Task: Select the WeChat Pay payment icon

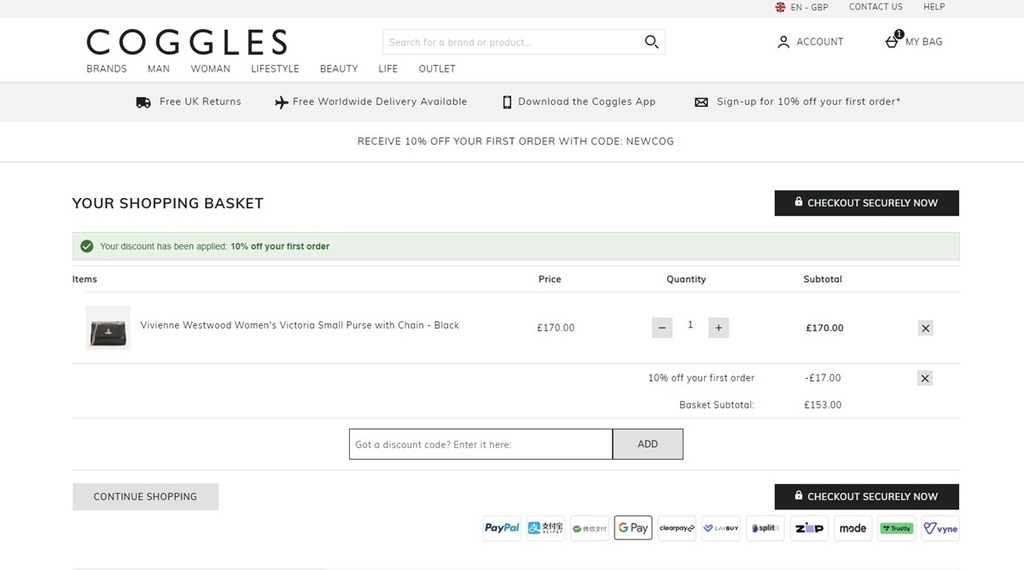Action: 589,528
